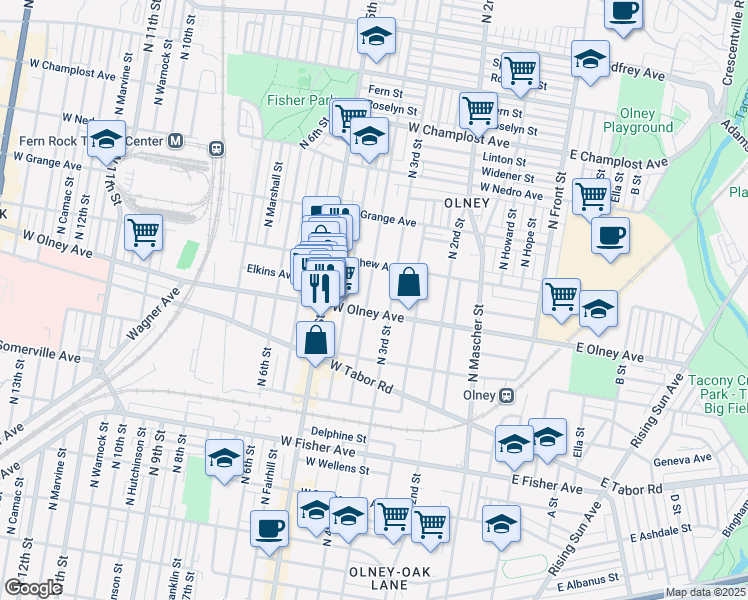Click the school marker at Fern Rock

pos(105,142)
